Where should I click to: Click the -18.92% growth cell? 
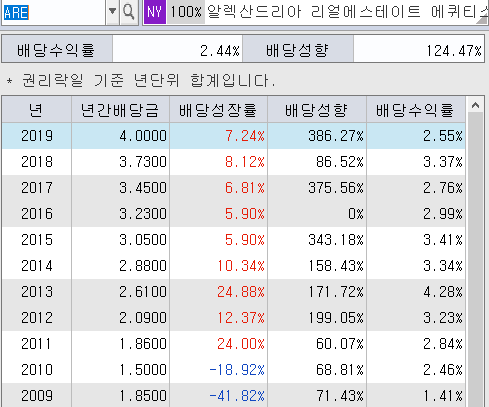tap(218, 370)
